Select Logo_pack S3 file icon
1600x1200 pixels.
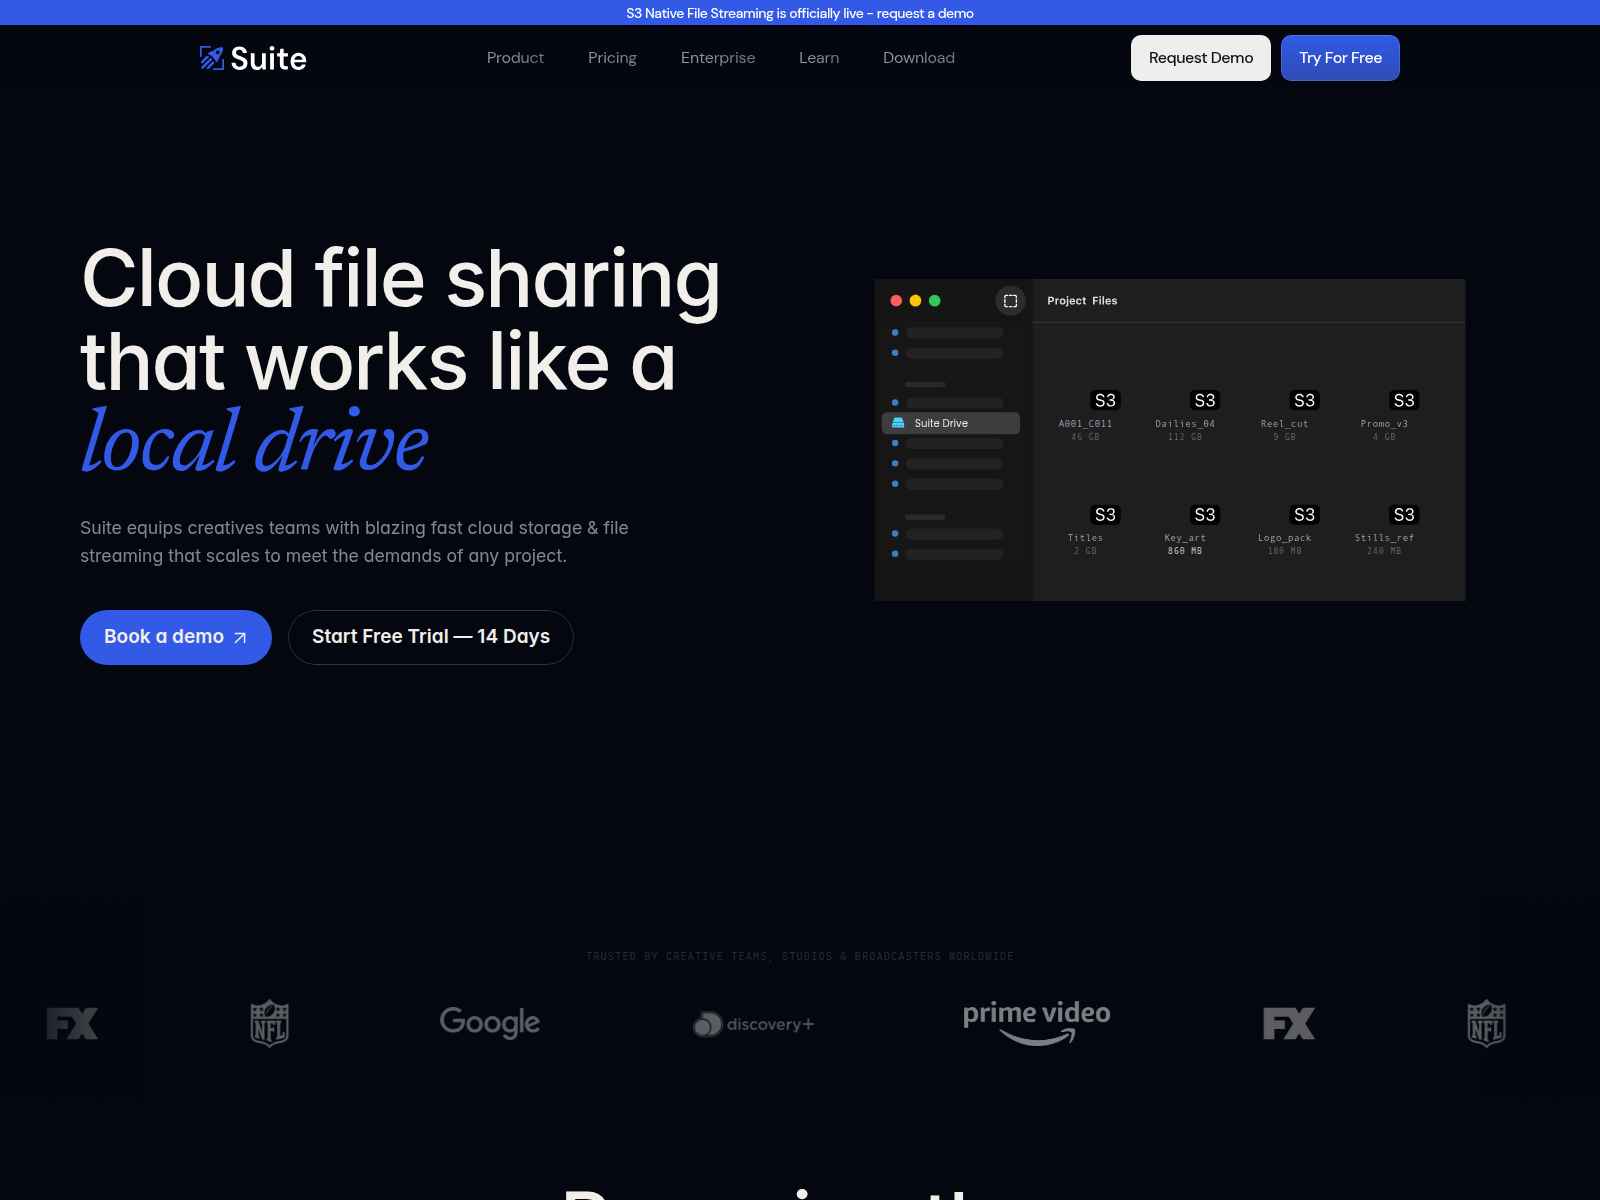[x=1304, y=515]
